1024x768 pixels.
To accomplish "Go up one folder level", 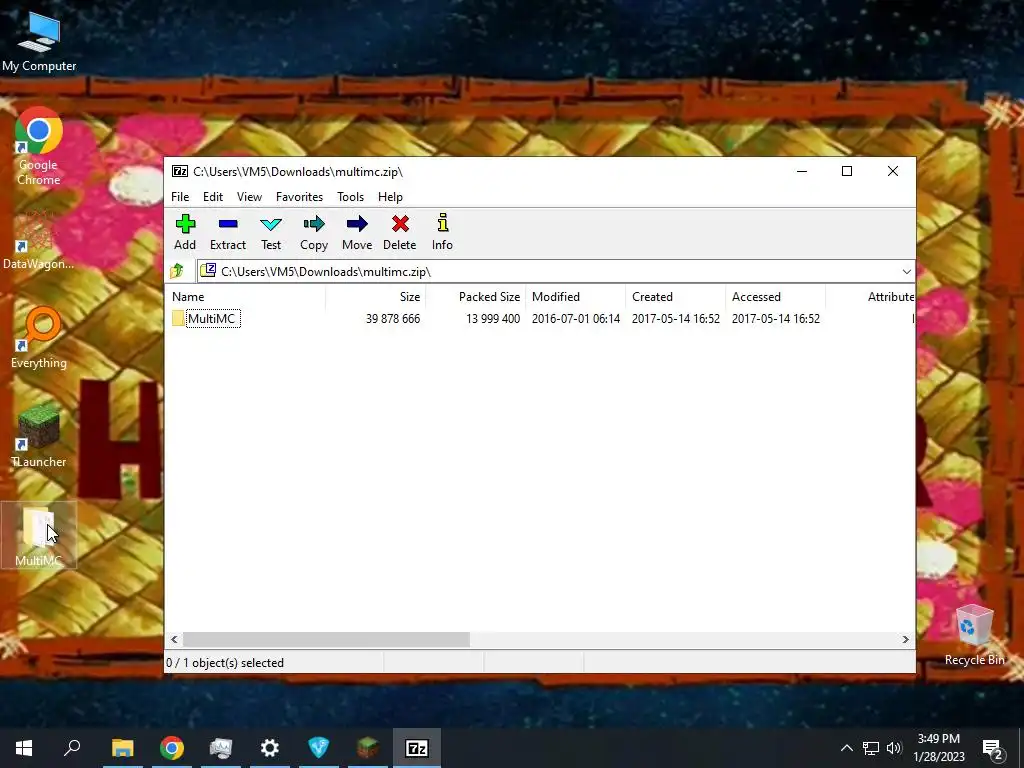I will coord(177,271).
